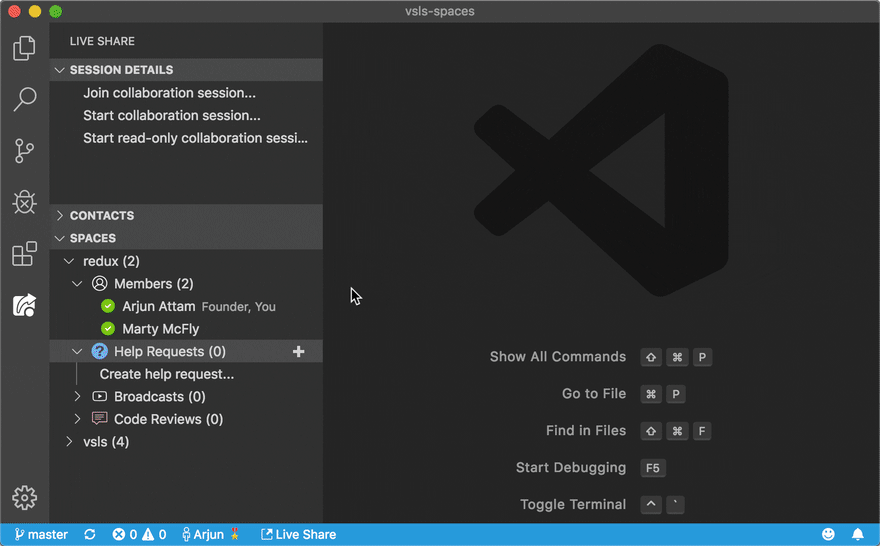The image size is (880, 546).
Task: Click the Toggle Terminal hint
Action: (x=572, y=504)
